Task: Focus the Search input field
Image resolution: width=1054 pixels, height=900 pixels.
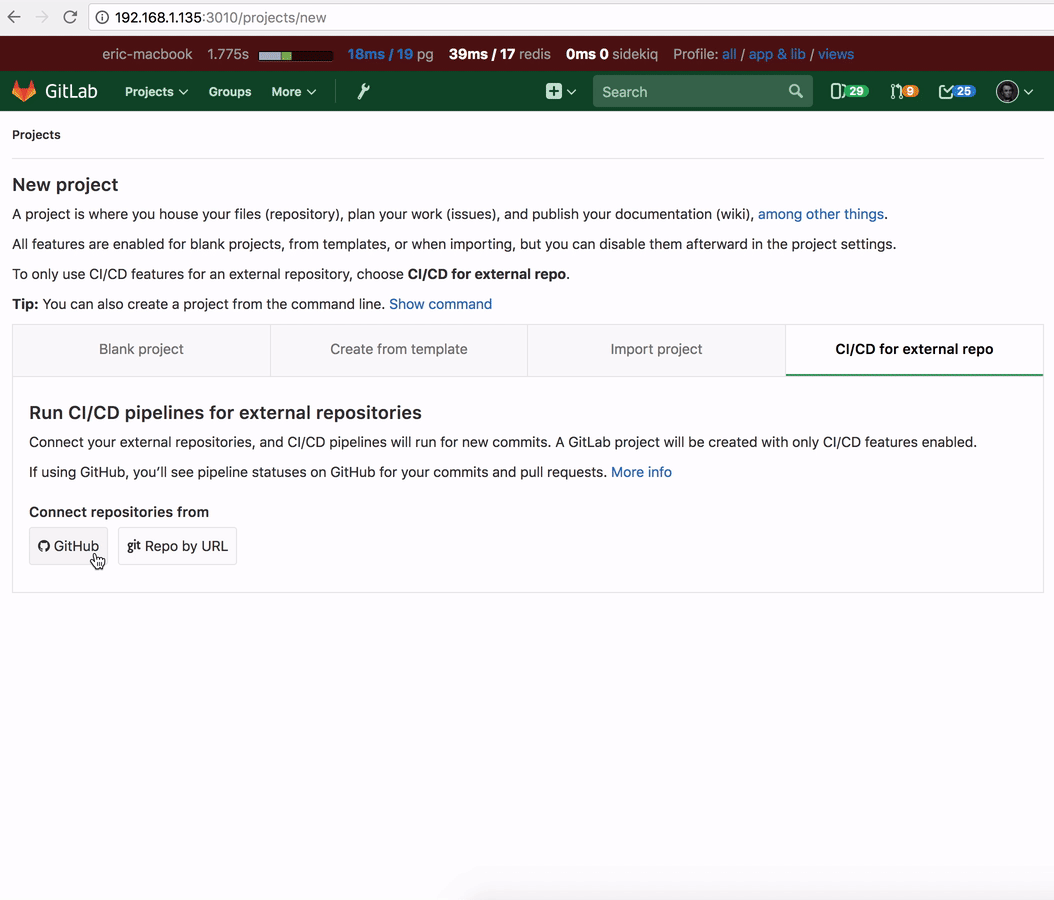Action: (690, 91)
